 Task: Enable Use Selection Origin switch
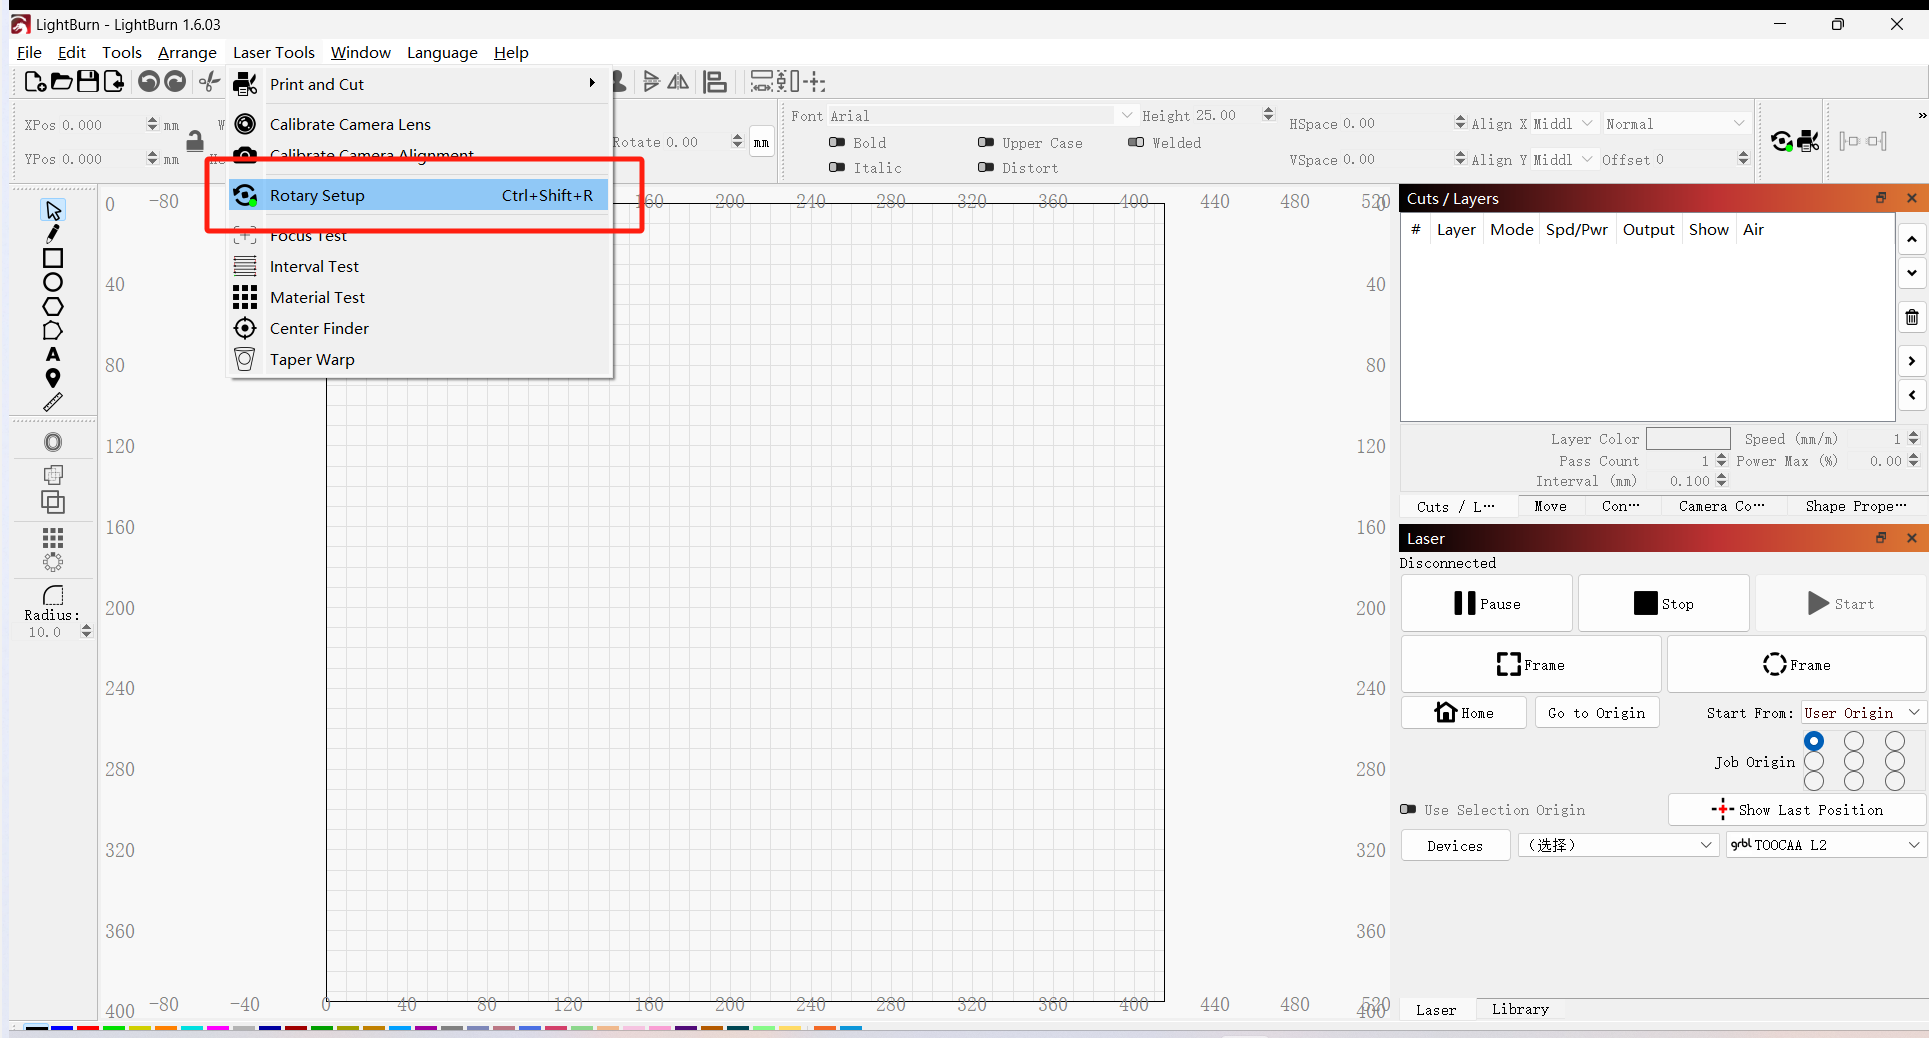click(1408, 809)
